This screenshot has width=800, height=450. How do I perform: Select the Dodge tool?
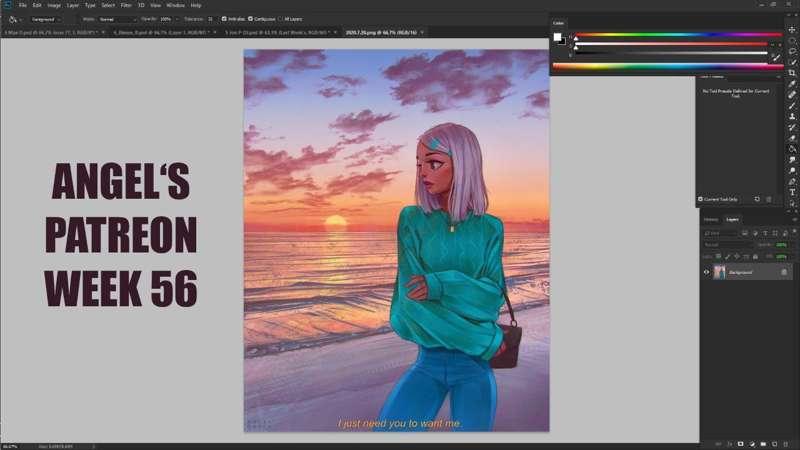point(792,170)
